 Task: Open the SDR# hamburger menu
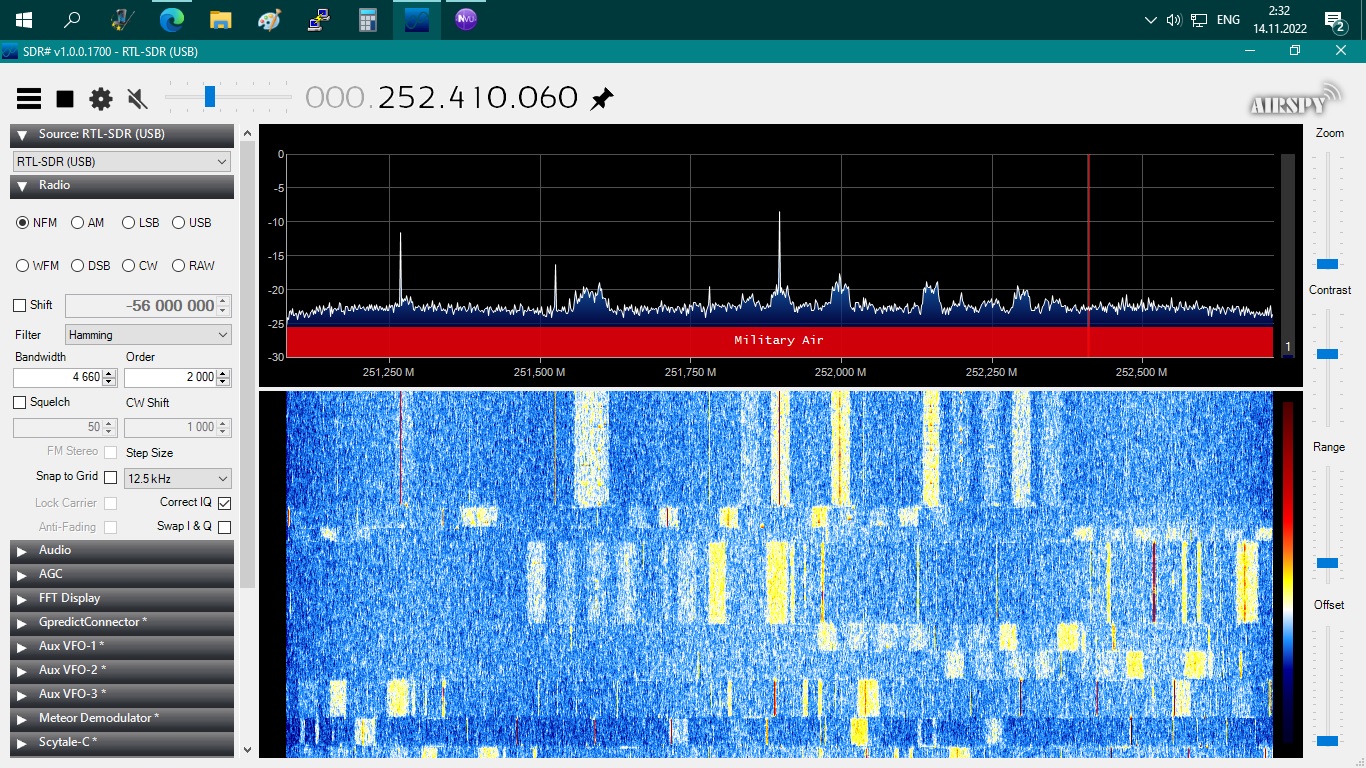coord(29,98)
